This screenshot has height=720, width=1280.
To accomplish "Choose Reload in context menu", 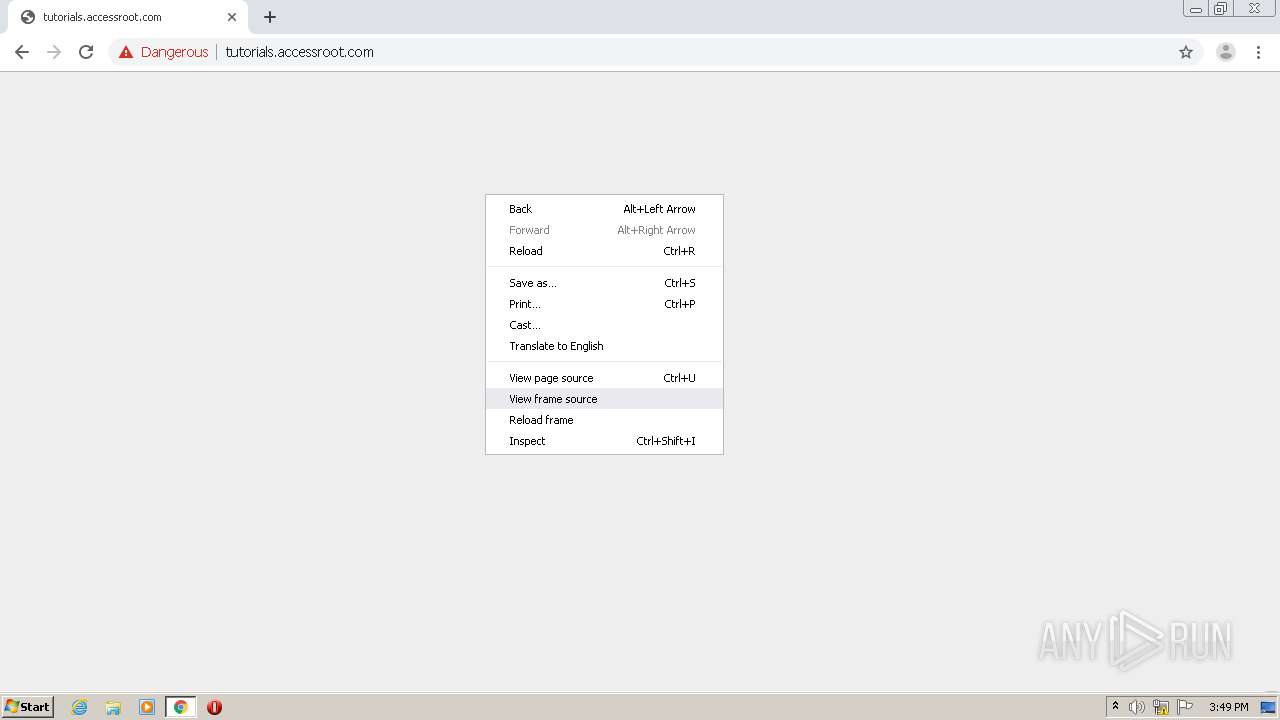I will pyautogui.click(x=604, y=251).
